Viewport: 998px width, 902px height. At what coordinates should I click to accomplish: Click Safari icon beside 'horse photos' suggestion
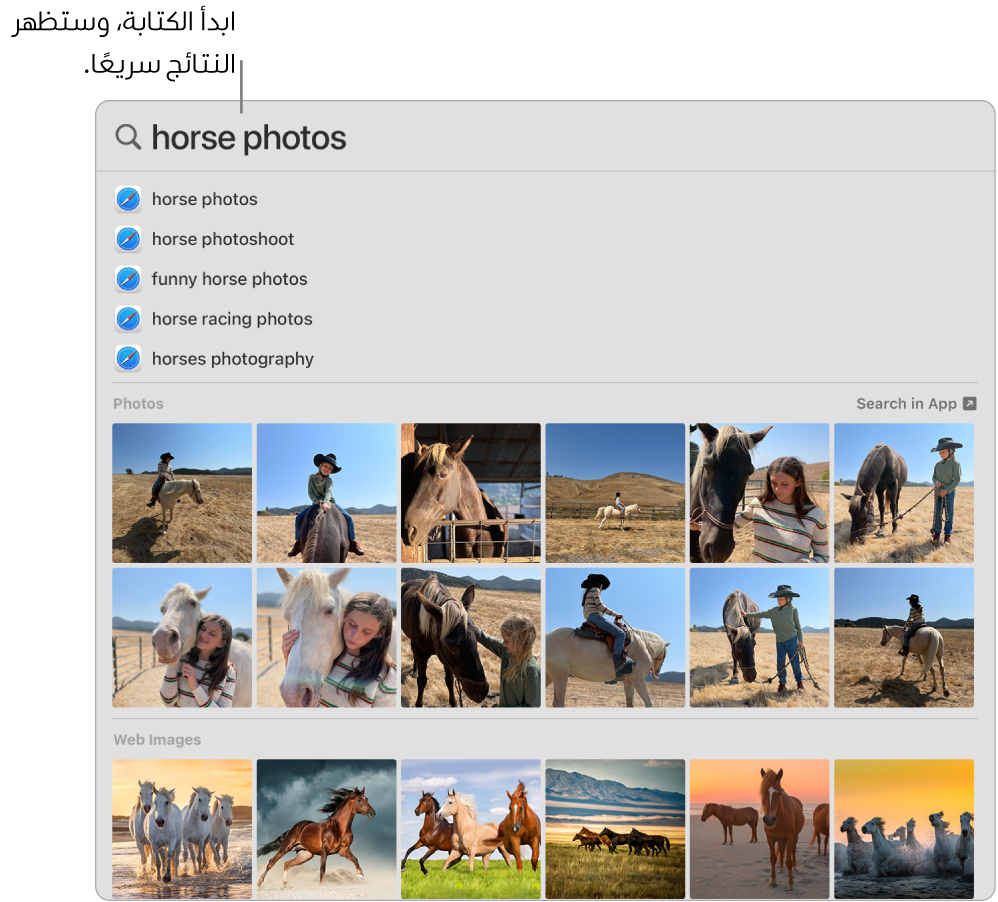coord(128,199)
